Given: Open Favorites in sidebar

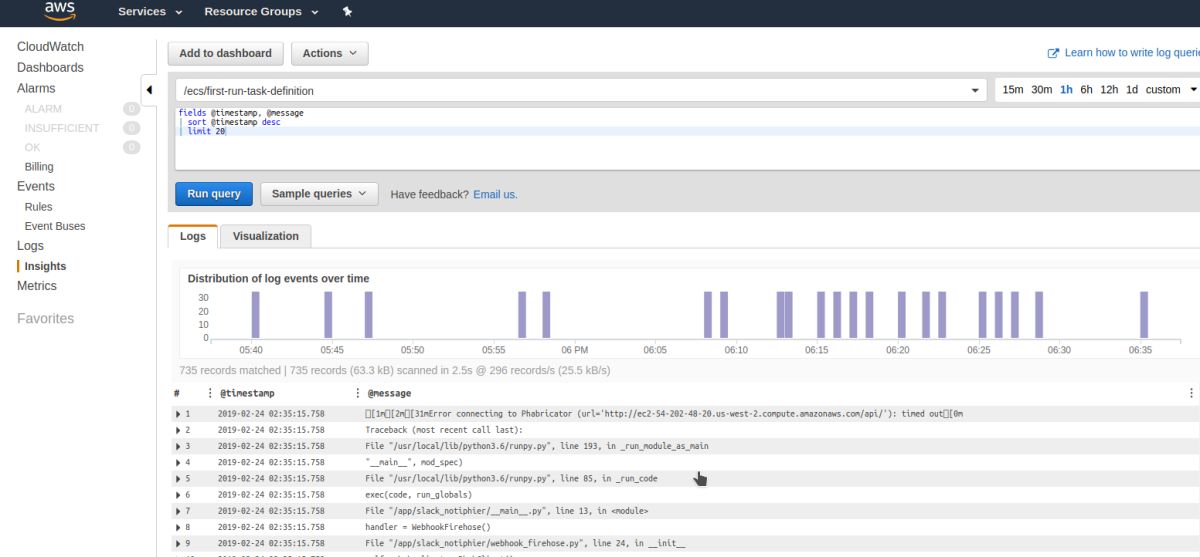Looking at the screenshot, I should [45, 319].
